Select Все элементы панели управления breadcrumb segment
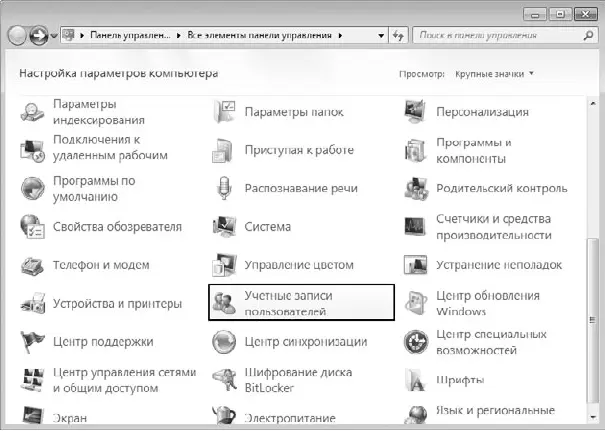The height and width of the screenshot is (431, 605). click(x=260, y=35)
